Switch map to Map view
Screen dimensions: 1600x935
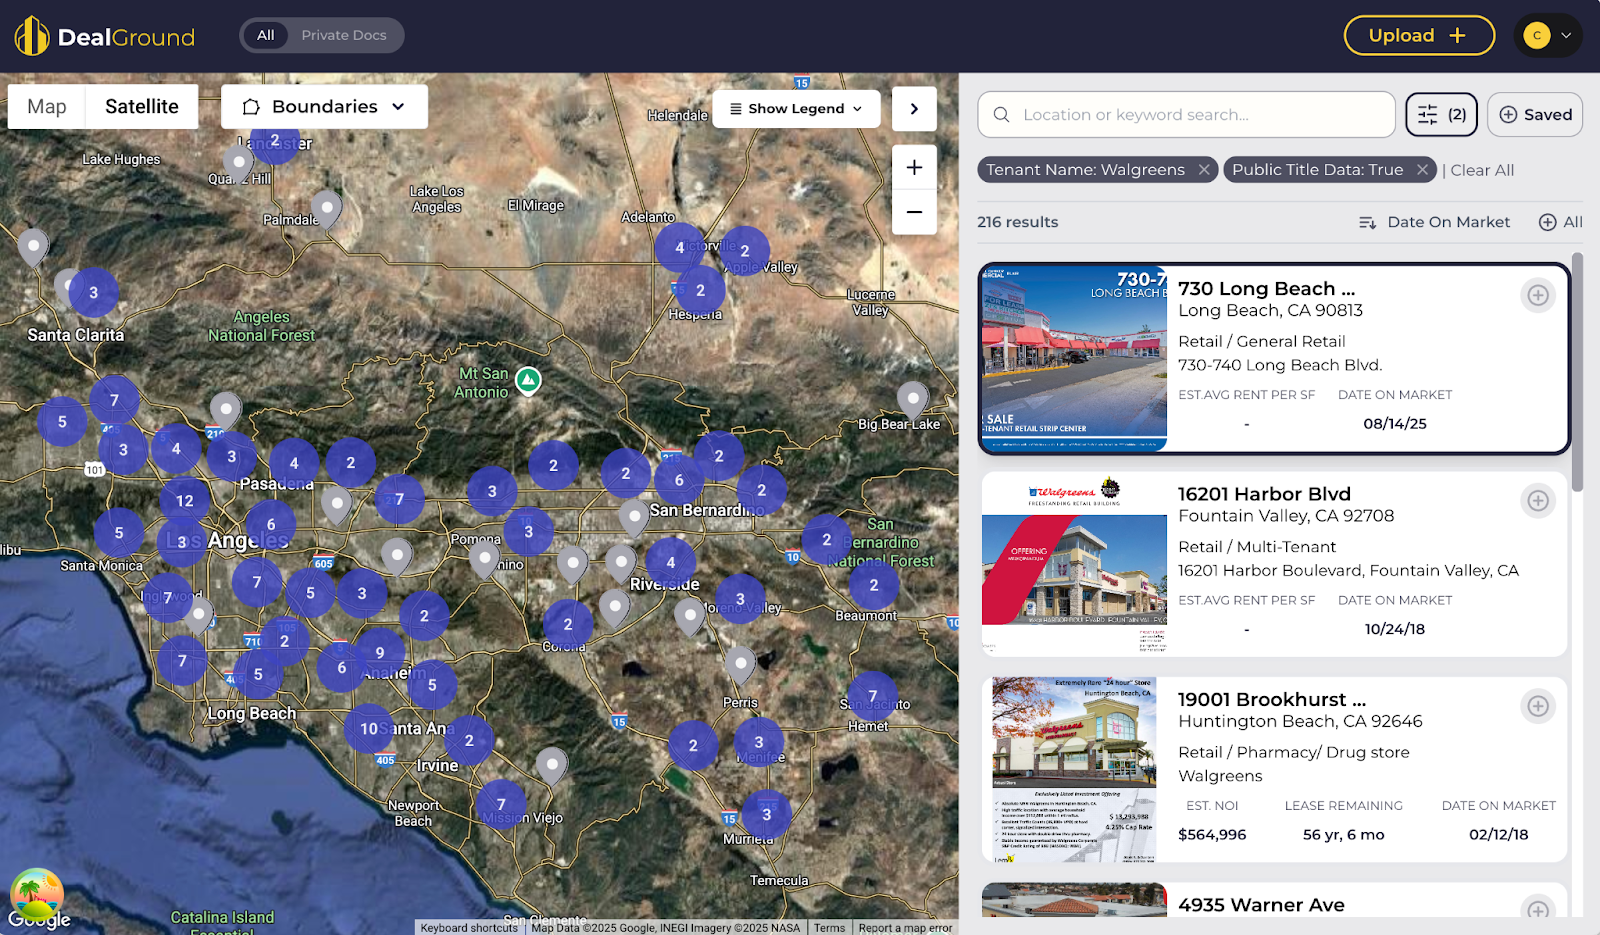click(47, 106)
